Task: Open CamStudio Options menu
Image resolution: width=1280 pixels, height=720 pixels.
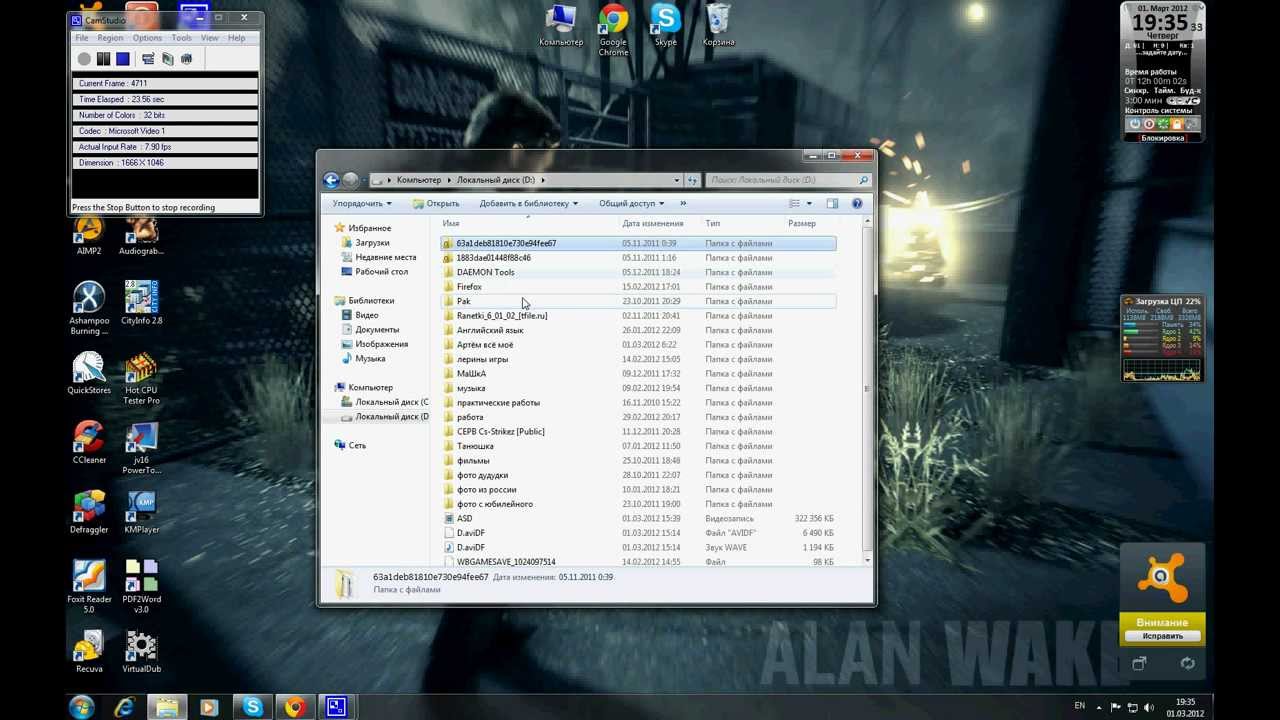Action: tap(147, 38)
